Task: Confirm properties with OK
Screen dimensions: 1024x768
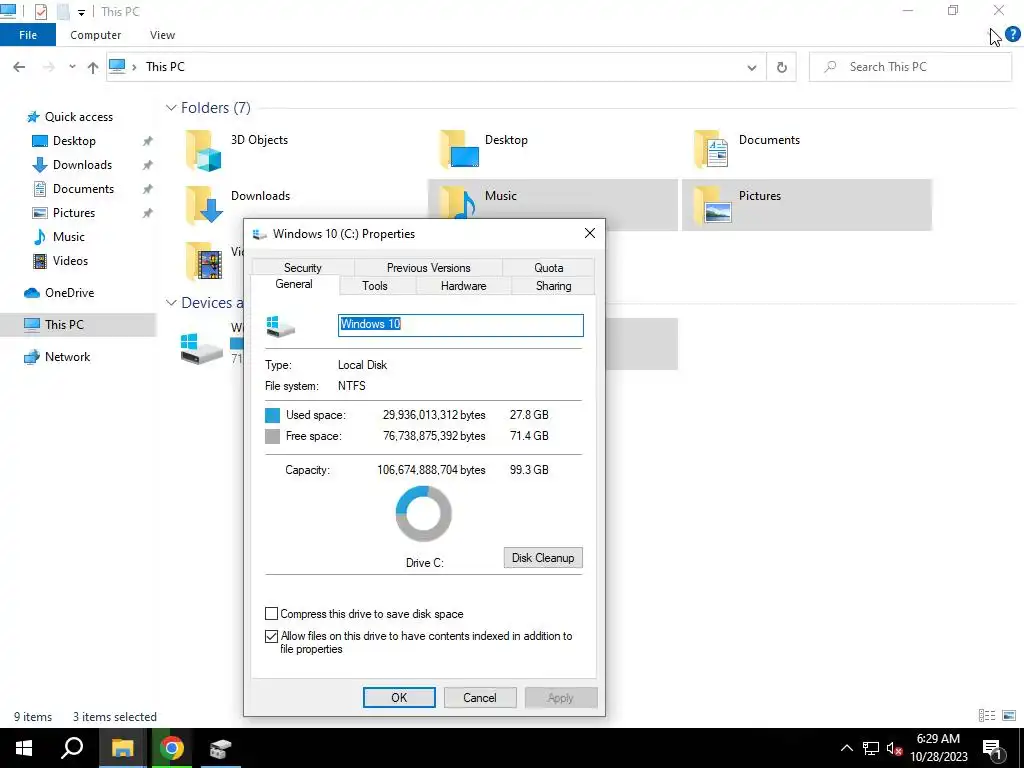Action: (399, 697)
